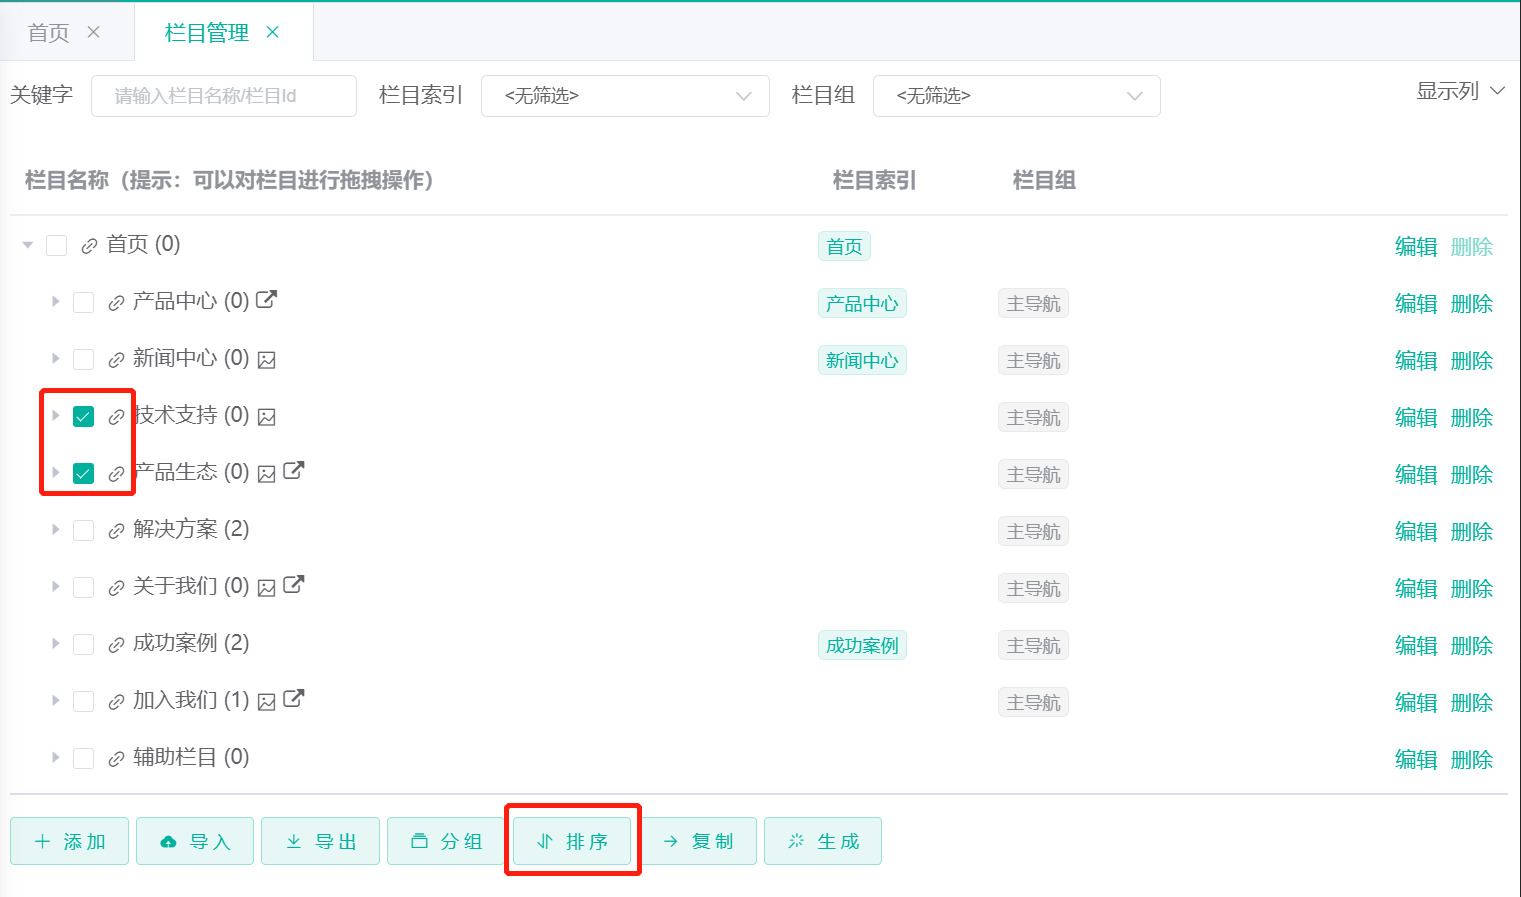Expand the 解决方案 tree node
1521x897 pixels.
point(56,529)
